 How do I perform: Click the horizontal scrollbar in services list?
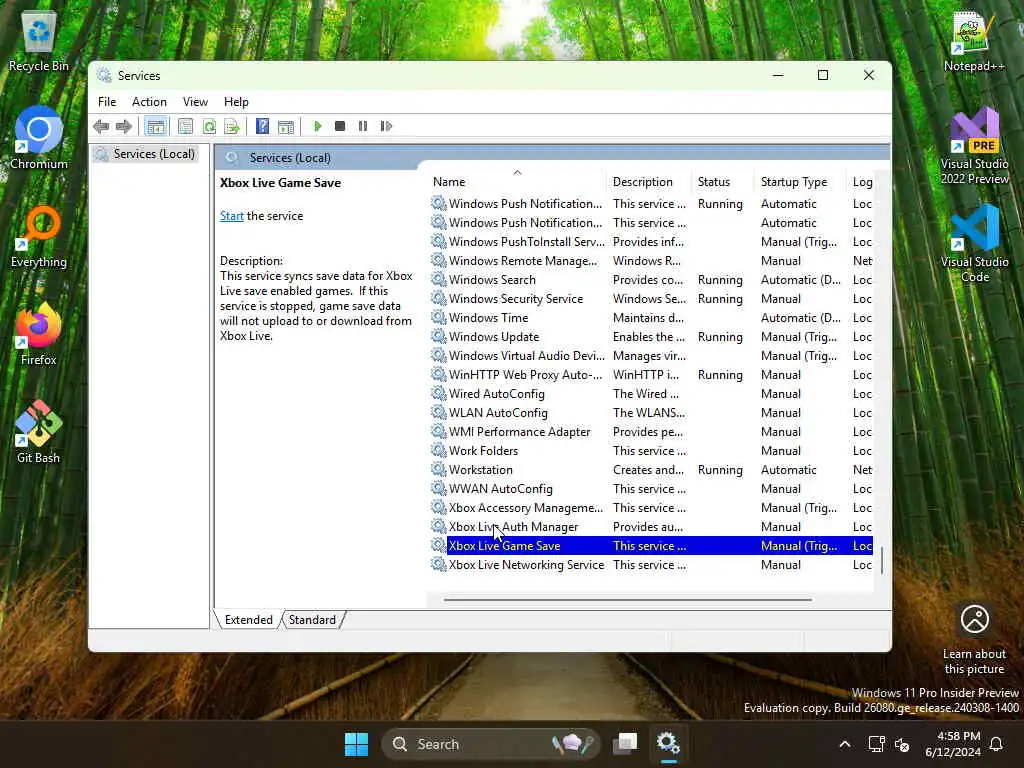[628, 600]
